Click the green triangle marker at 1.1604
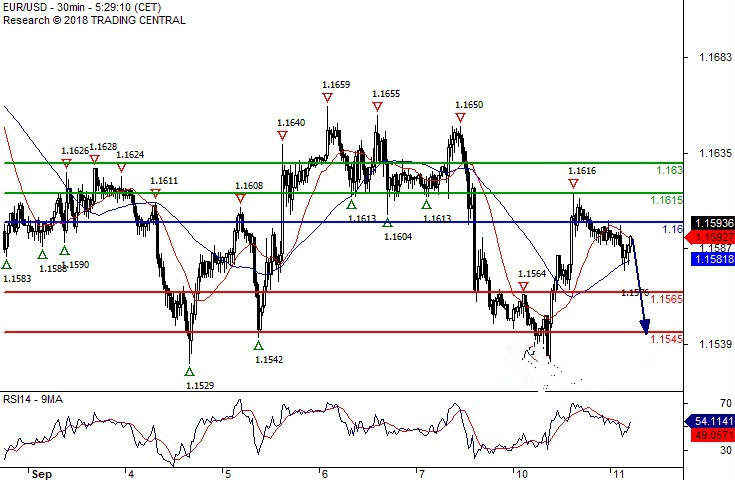 pyautogui.click(x=388, y=222)
